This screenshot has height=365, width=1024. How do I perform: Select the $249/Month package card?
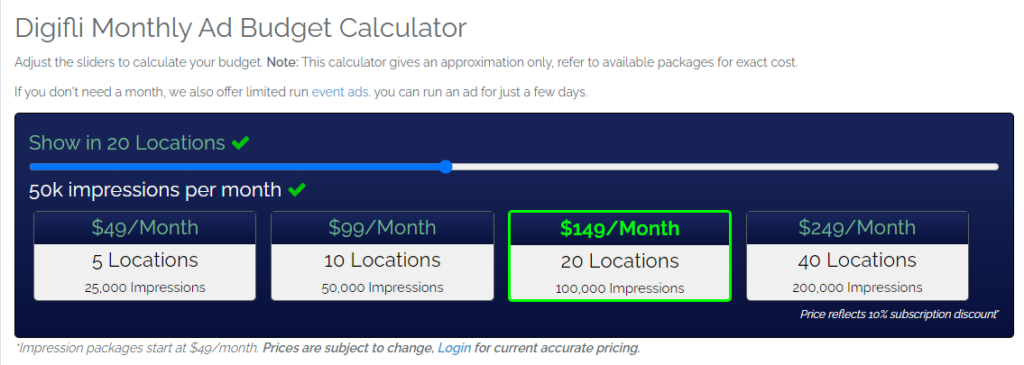pos(857,256)
